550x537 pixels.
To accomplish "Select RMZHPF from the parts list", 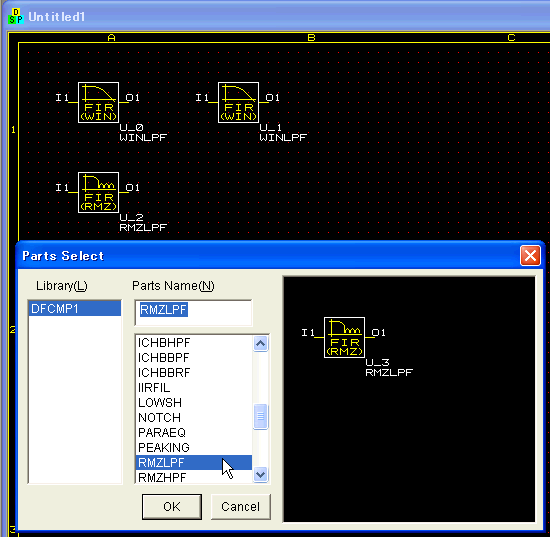I will 194,477.
